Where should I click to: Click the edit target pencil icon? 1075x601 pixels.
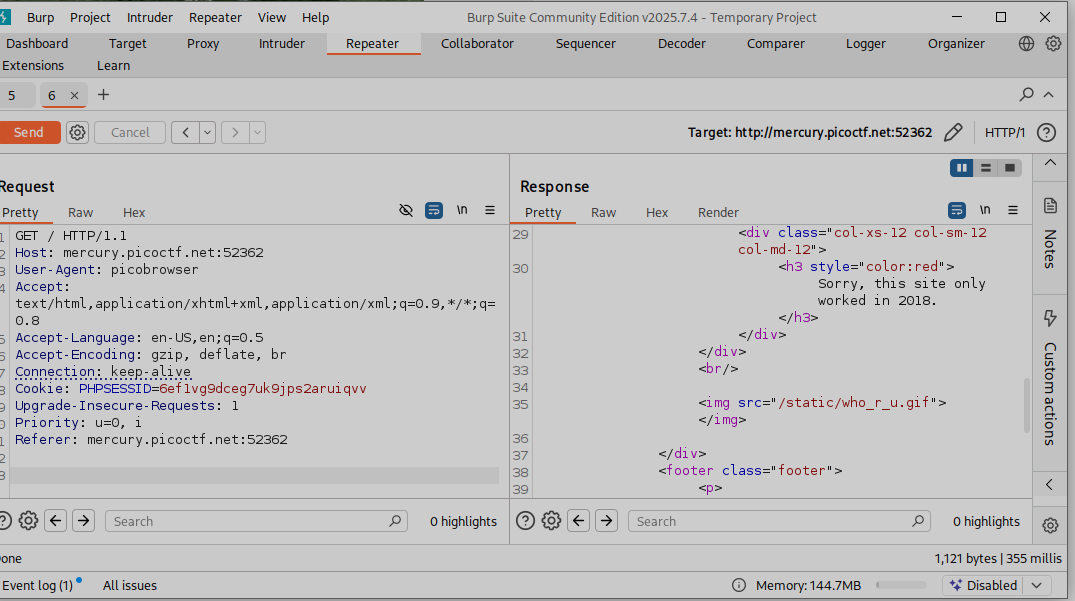click(953, 132)
